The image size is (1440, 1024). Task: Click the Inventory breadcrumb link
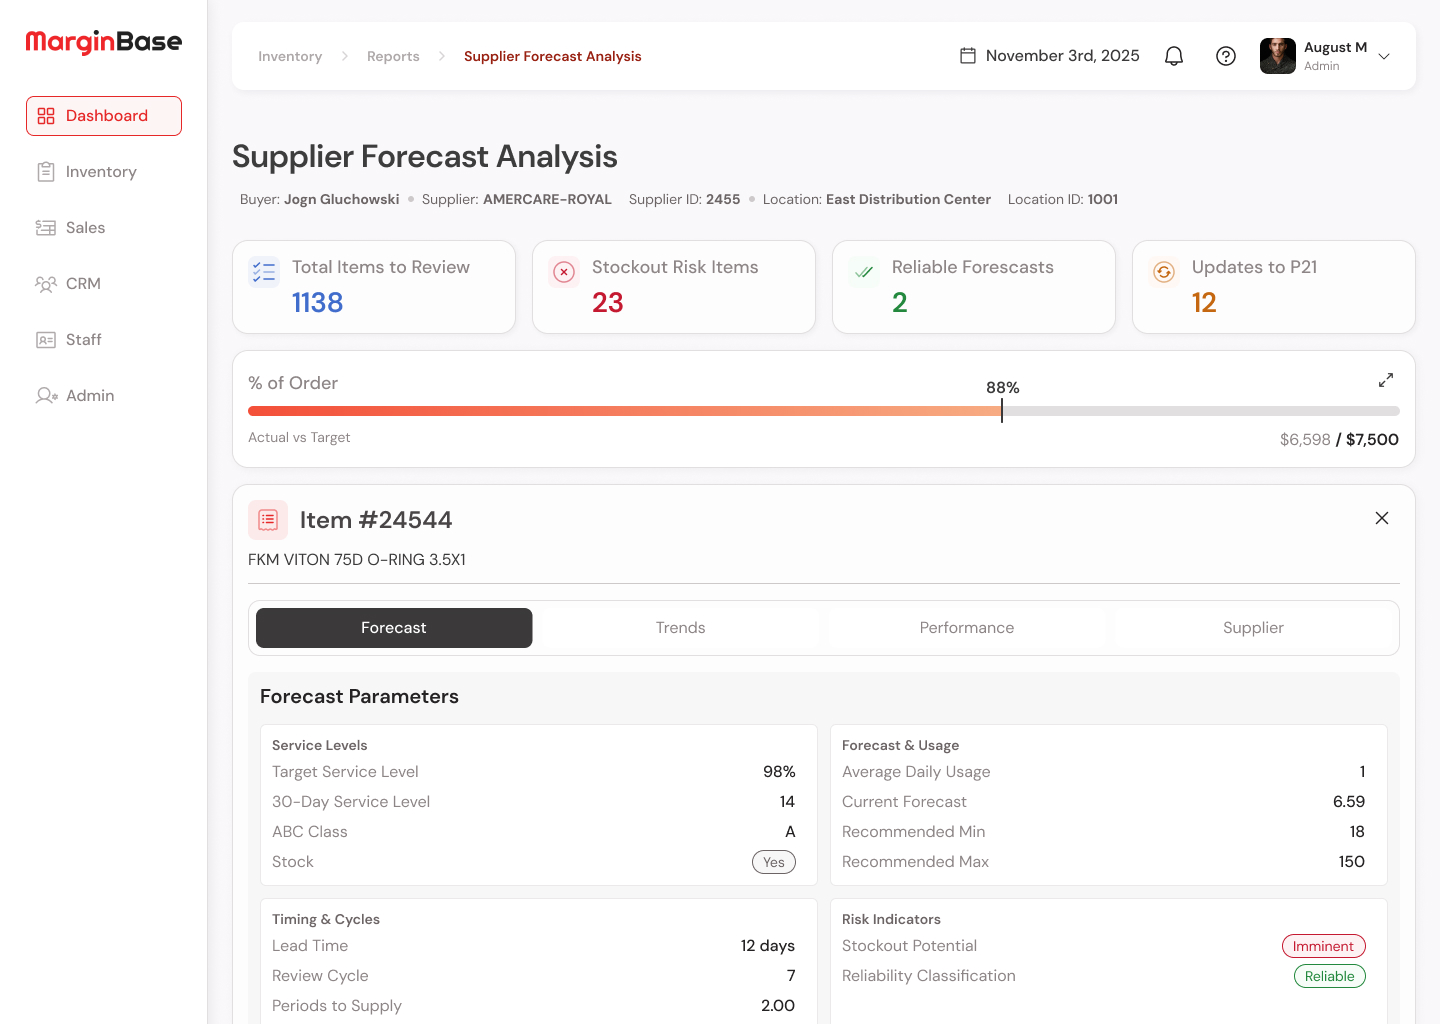[290, 57]
